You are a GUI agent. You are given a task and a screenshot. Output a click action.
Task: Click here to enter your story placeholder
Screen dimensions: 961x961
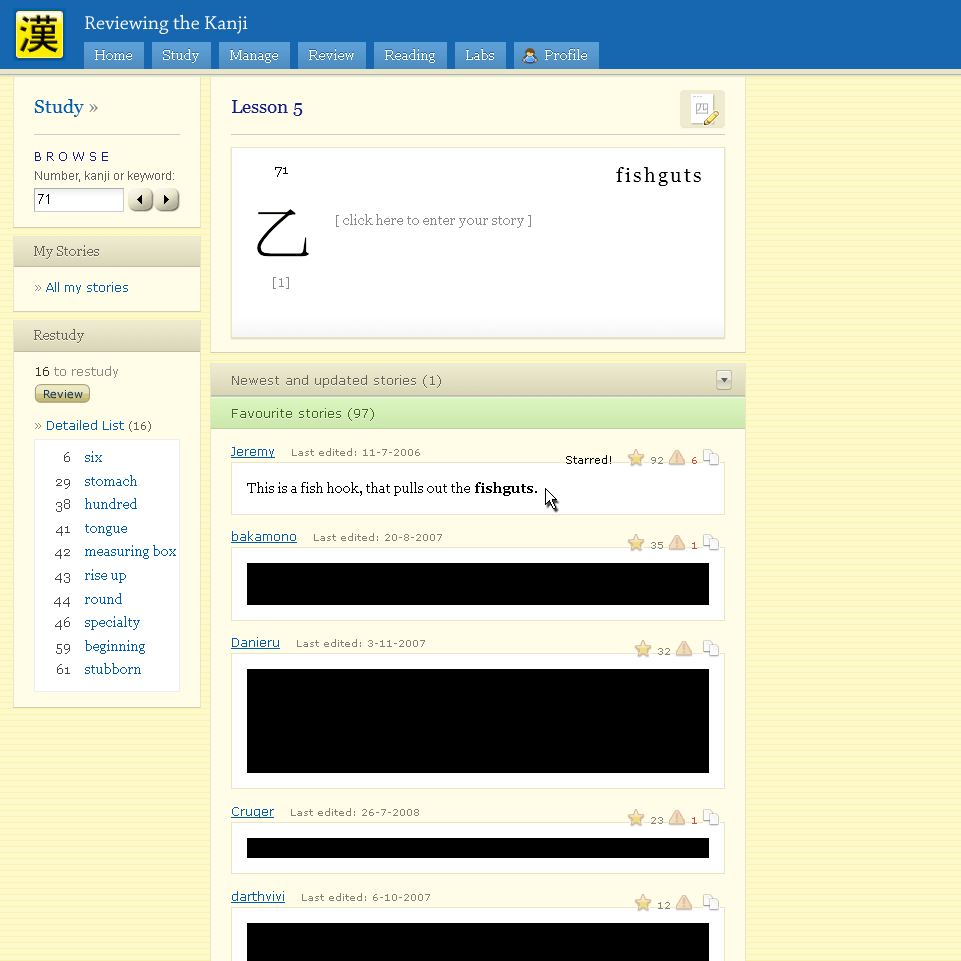[x=433, y=221]
